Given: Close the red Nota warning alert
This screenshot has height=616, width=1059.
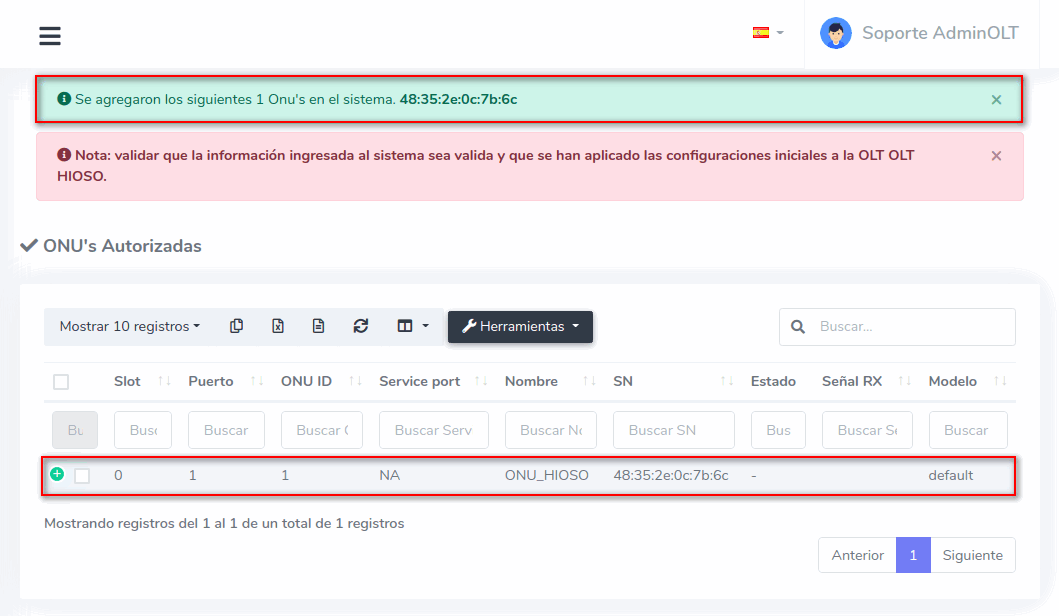Looking at the screenshot, I should (x=996, y=156).
